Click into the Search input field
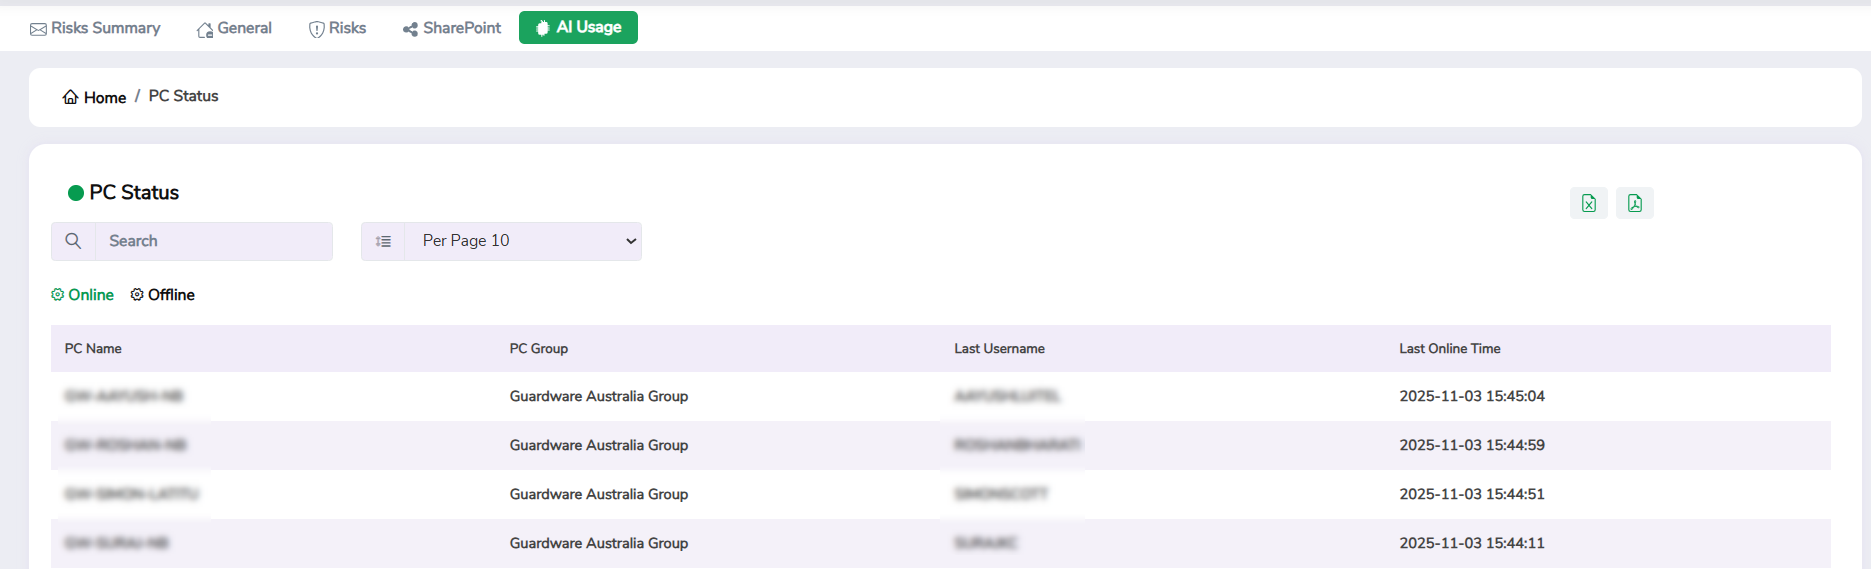Viewport: 1871px width, 569px height. pos(213,241)
